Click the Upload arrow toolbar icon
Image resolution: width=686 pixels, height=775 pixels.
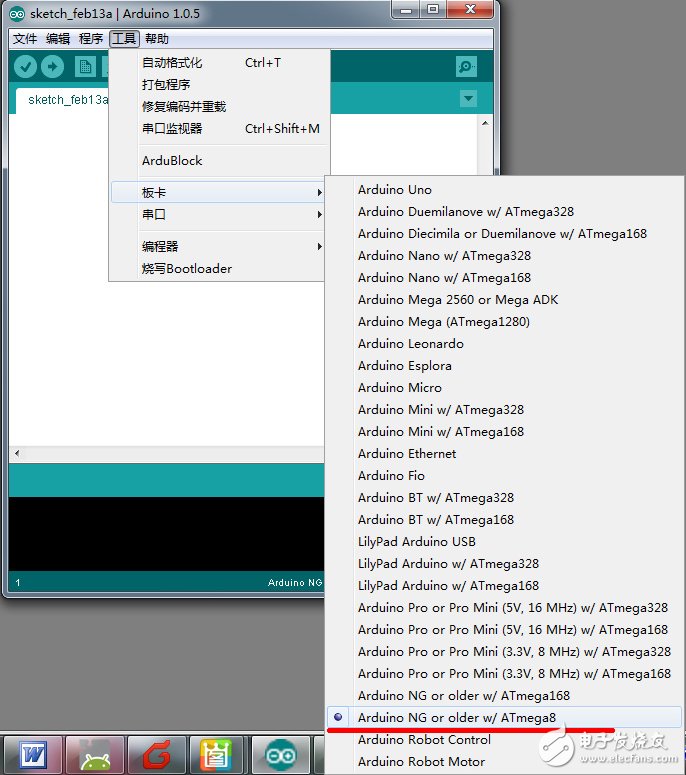(52, 66)
